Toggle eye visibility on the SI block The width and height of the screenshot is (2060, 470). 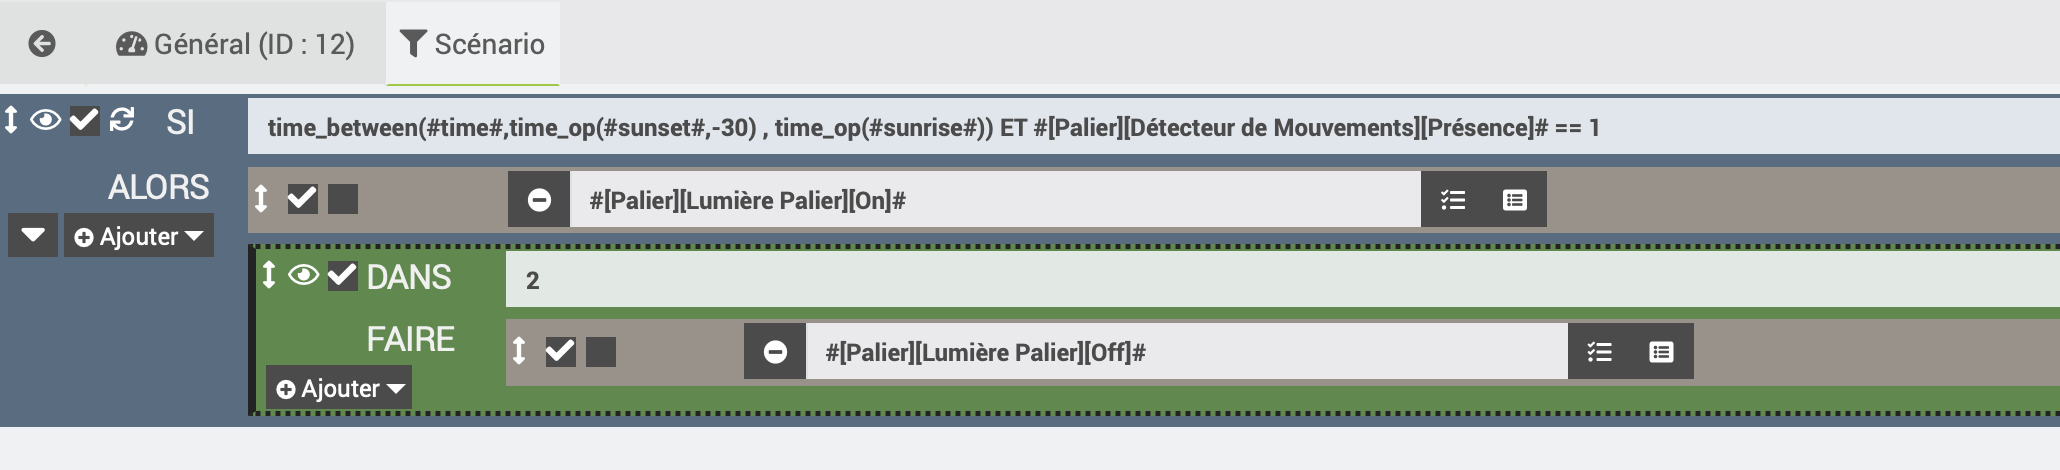45,120
